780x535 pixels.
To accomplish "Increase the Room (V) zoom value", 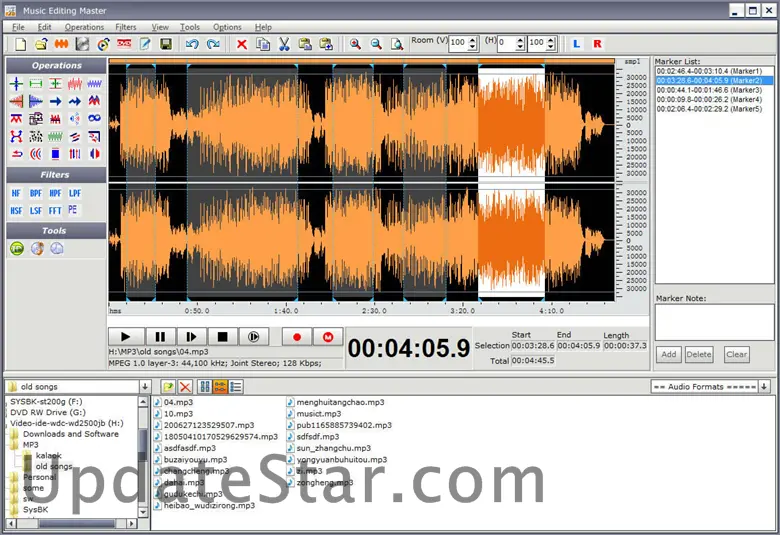I will 473,40.
